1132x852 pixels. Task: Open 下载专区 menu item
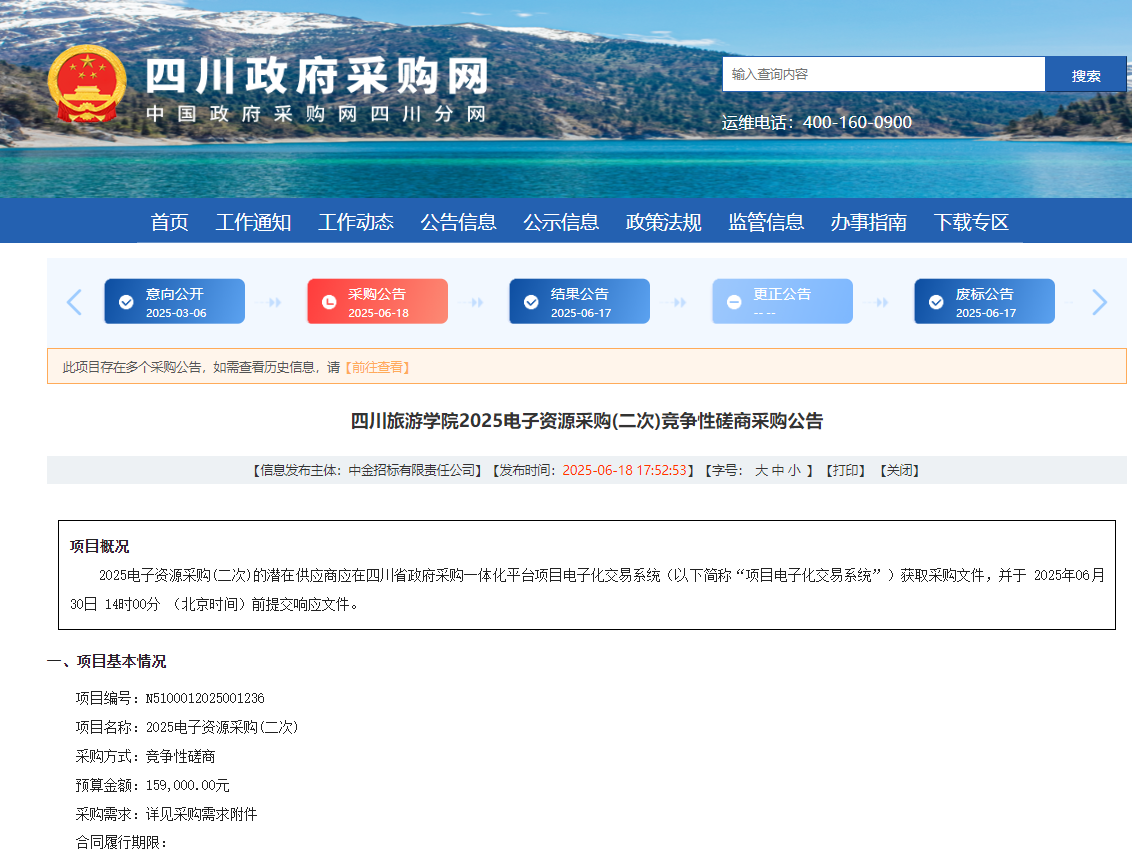(971, 222)
